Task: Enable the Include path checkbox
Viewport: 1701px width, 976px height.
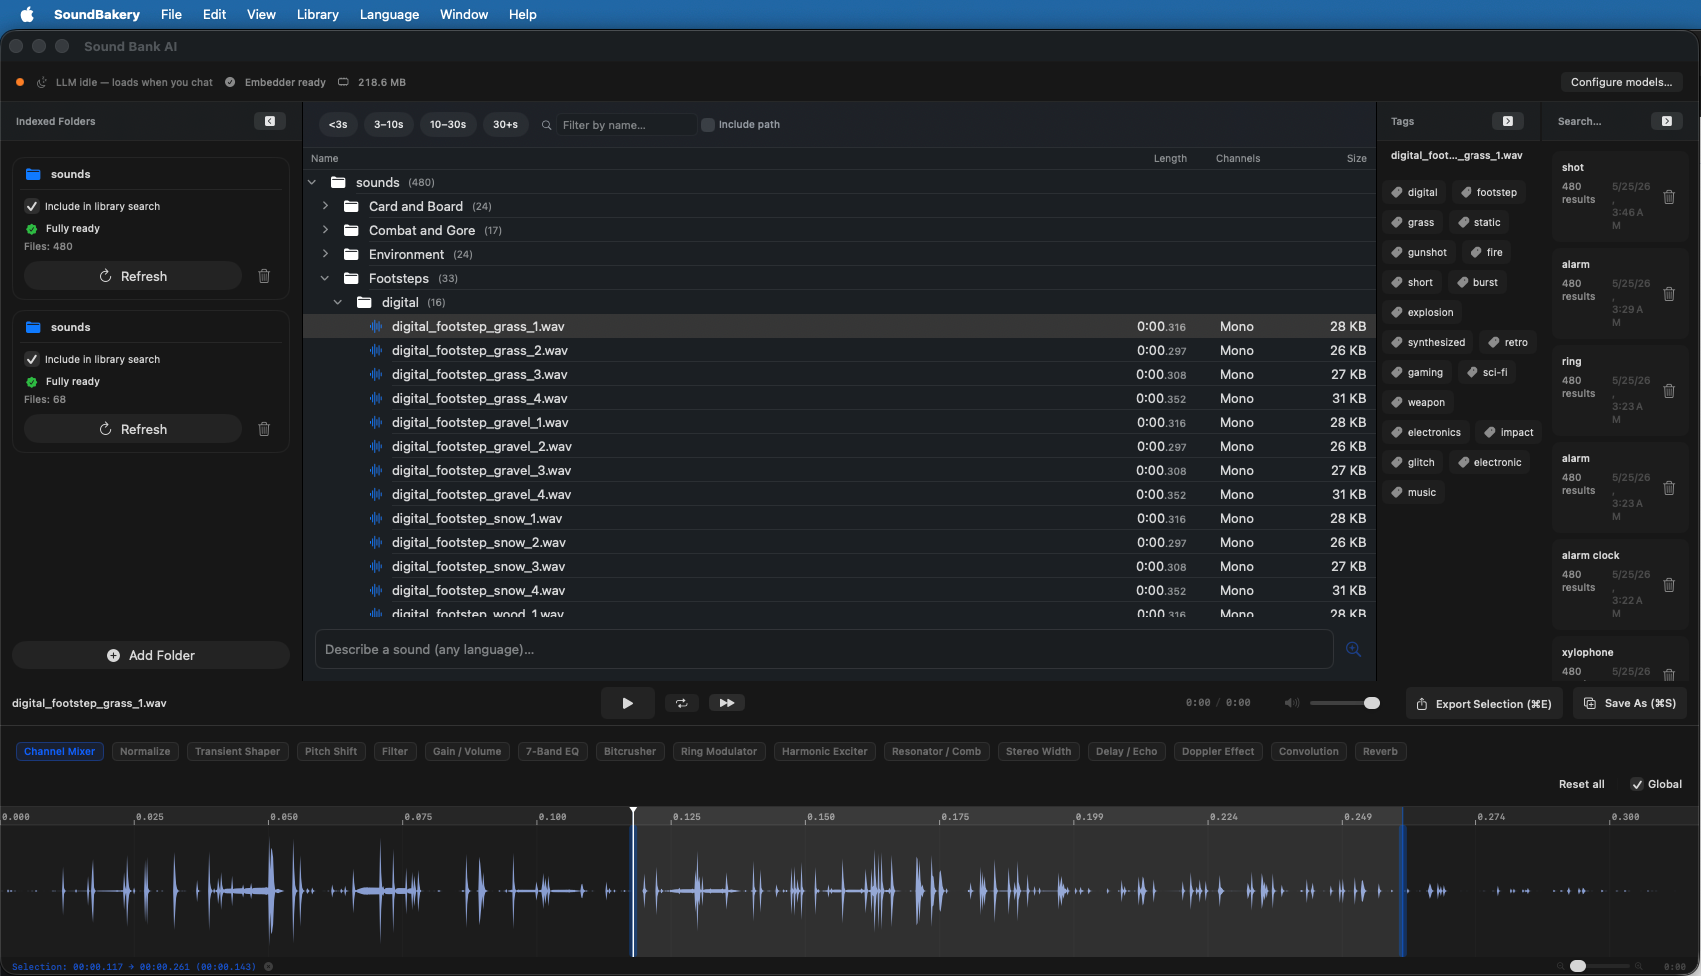Action: (x=708, y=125)
